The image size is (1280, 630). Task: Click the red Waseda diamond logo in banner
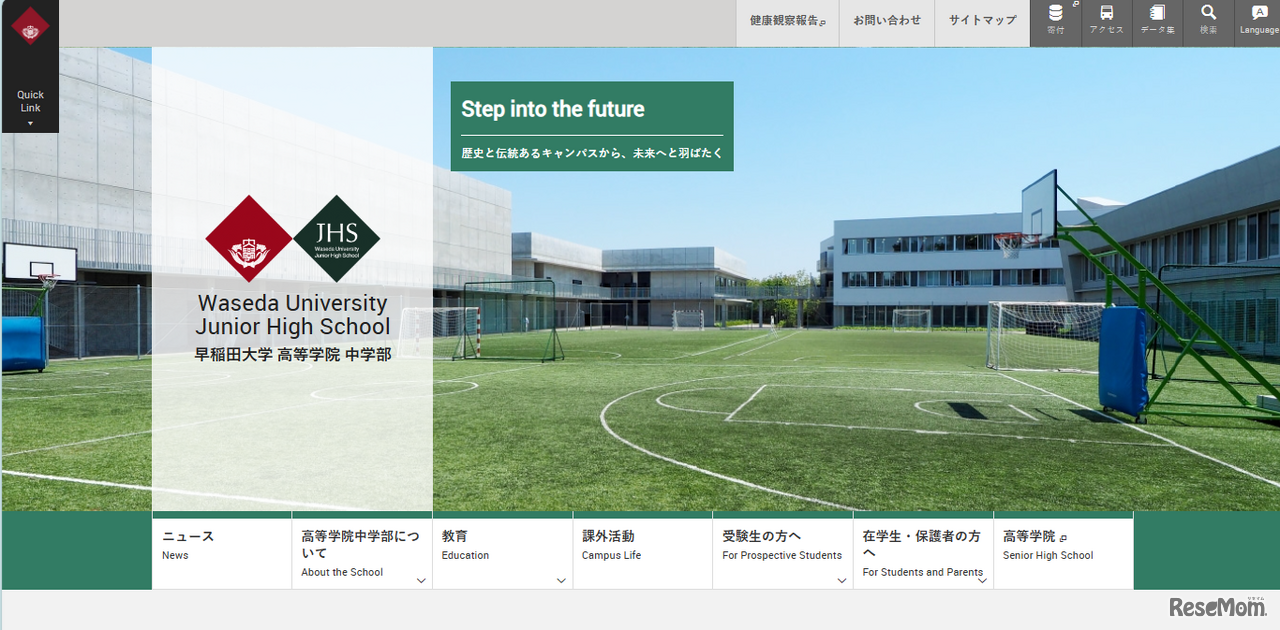[249, 239]
